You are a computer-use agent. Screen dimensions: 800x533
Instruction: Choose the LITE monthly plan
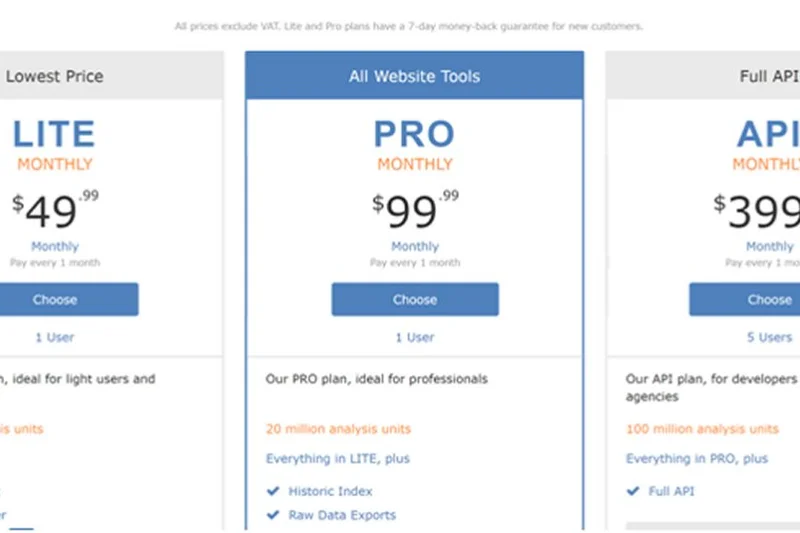[56, 299]
